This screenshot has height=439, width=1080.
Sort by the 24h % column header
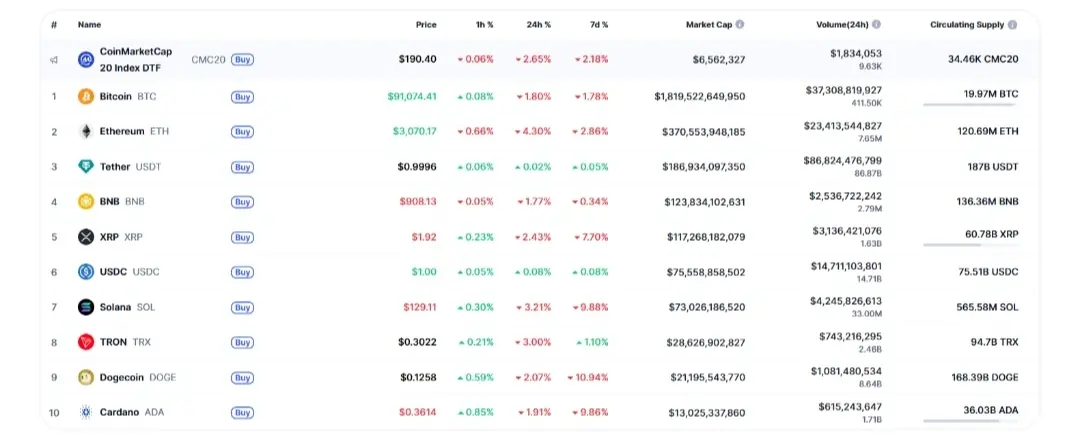tap(539, 24)
